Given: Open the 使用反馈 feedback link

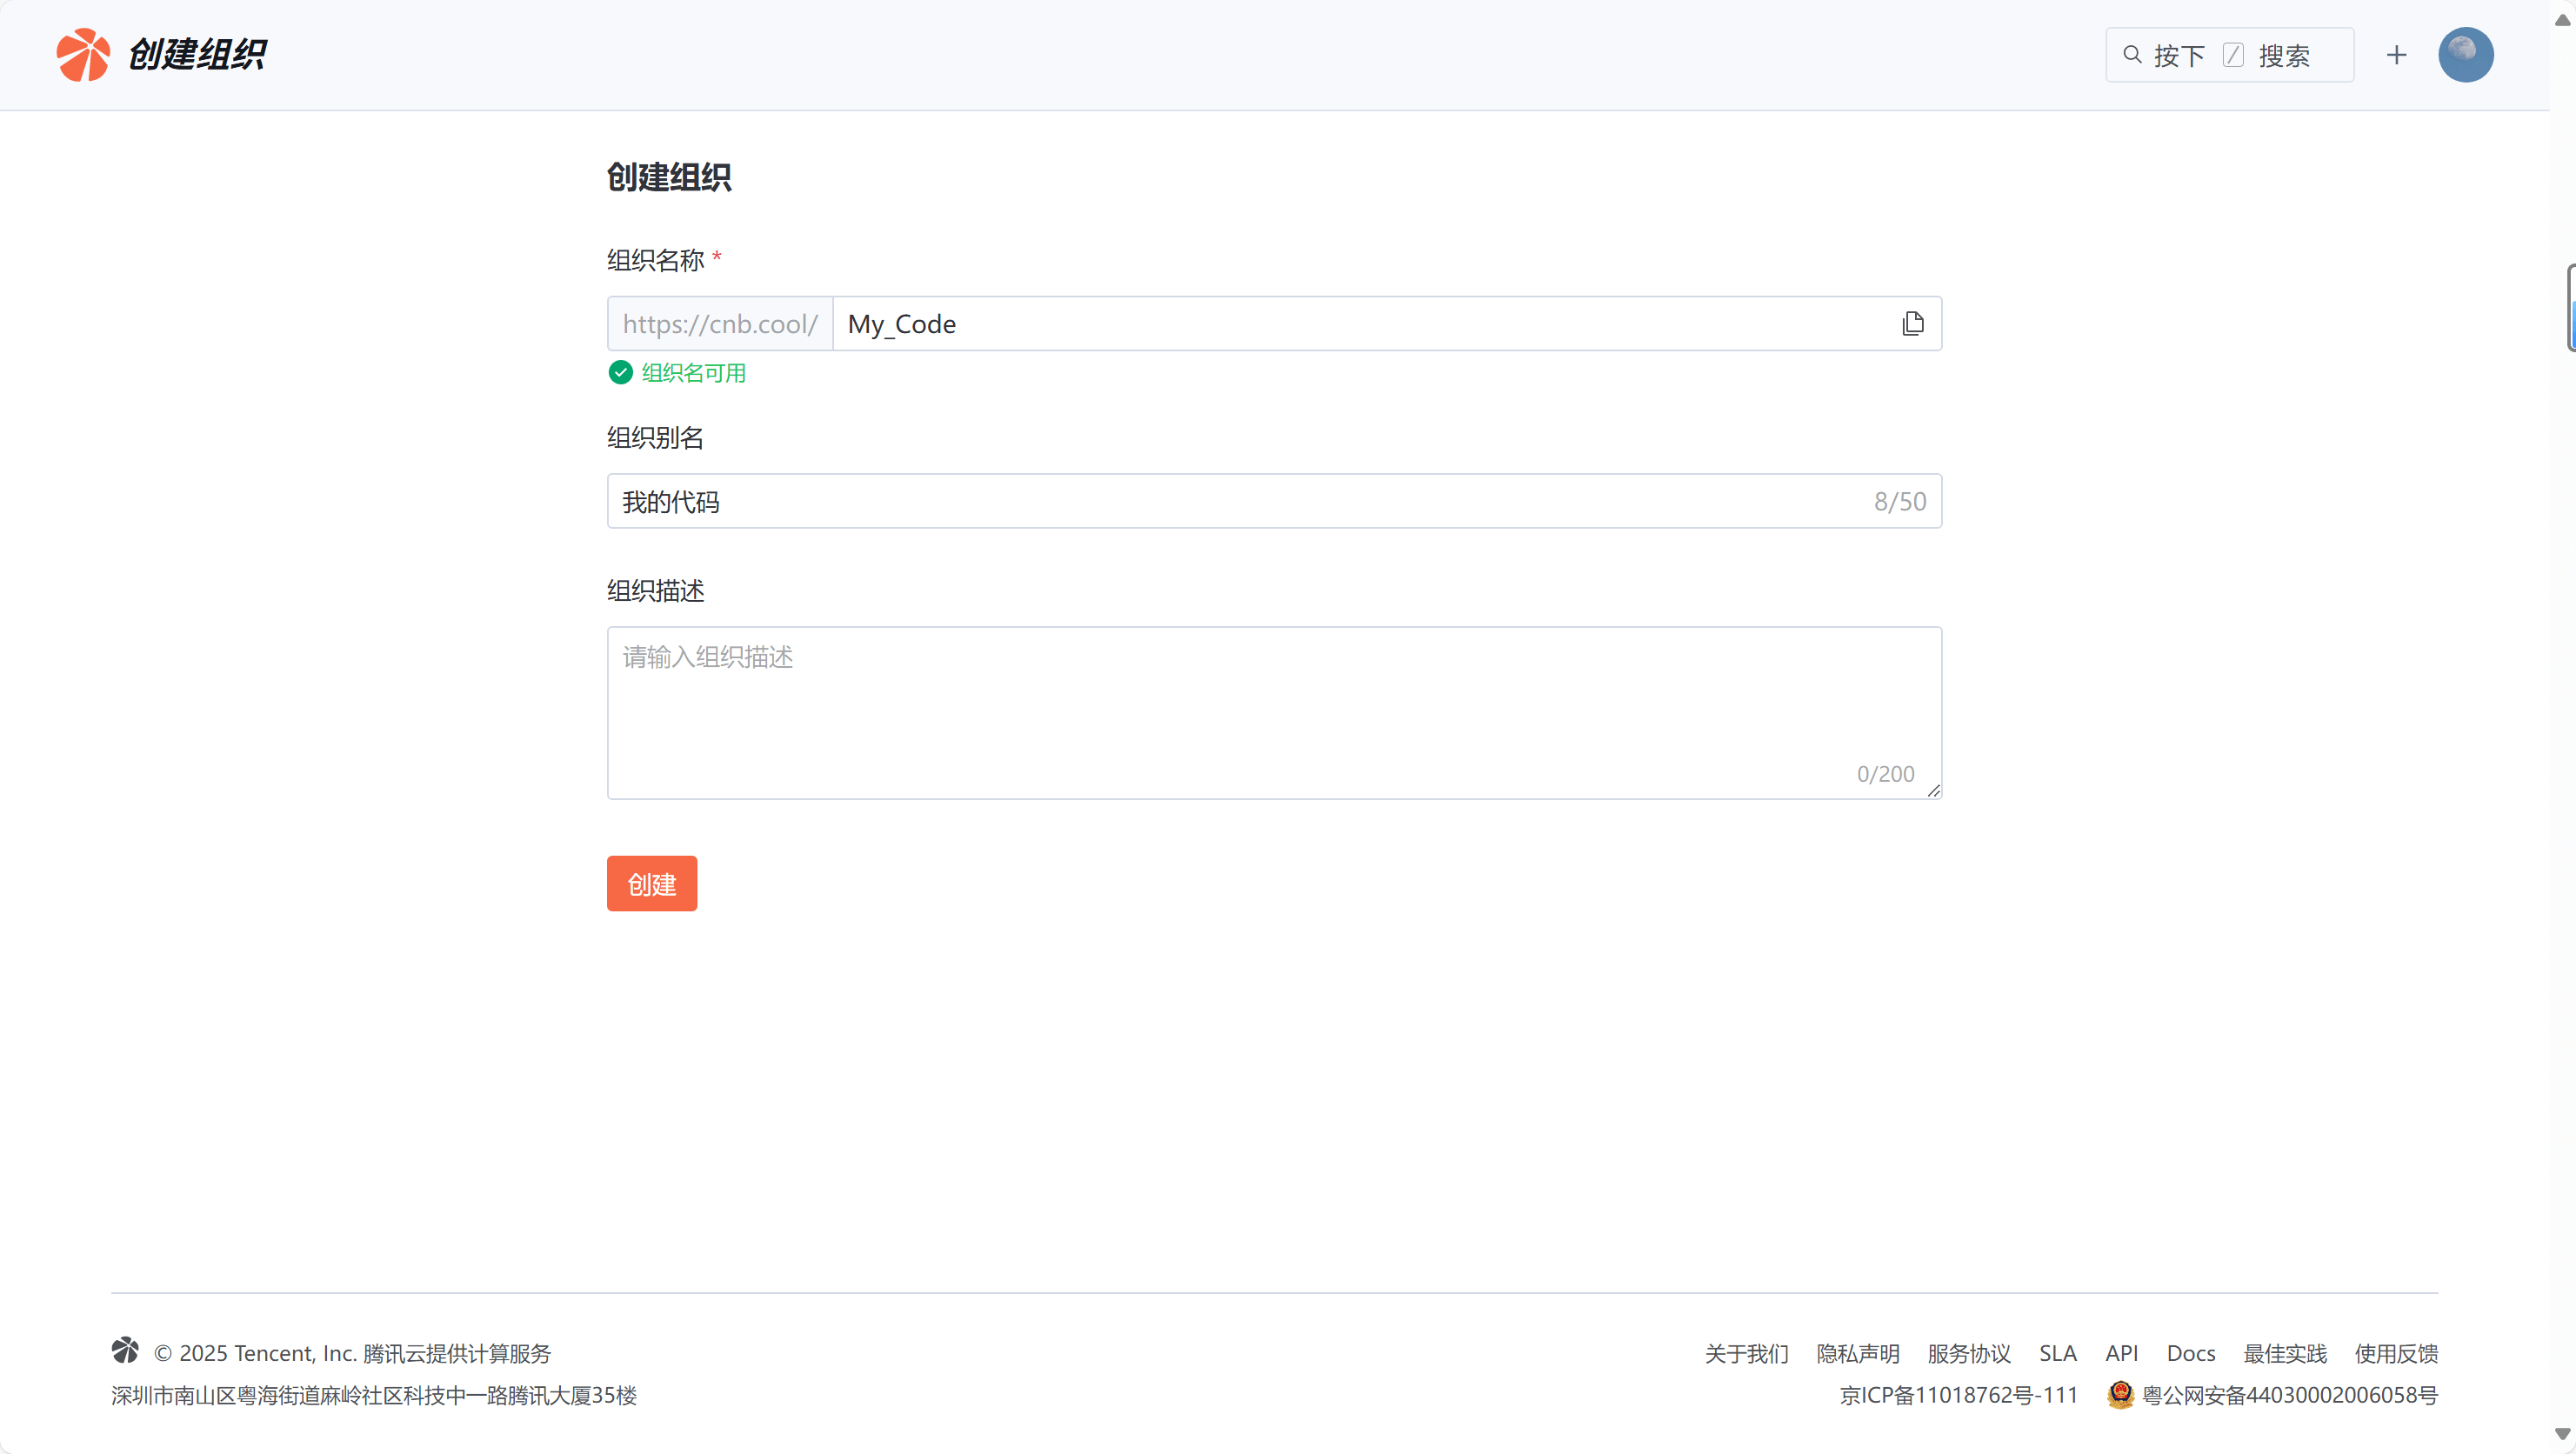Looking at the screenshot, I should click(x=2395, y=1353).
